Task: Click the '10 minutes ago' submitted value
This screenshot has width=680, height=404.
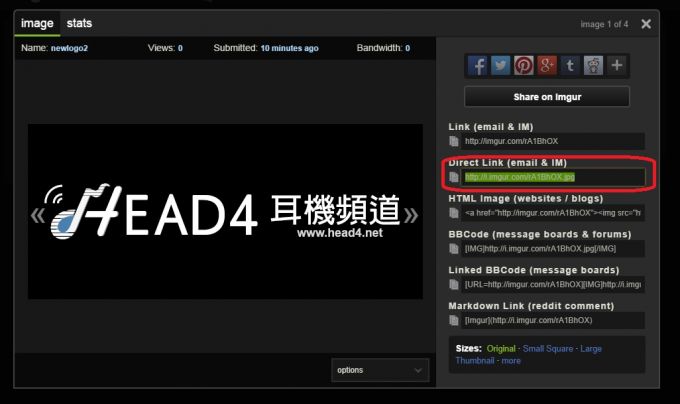Action: tap(289, 48)
